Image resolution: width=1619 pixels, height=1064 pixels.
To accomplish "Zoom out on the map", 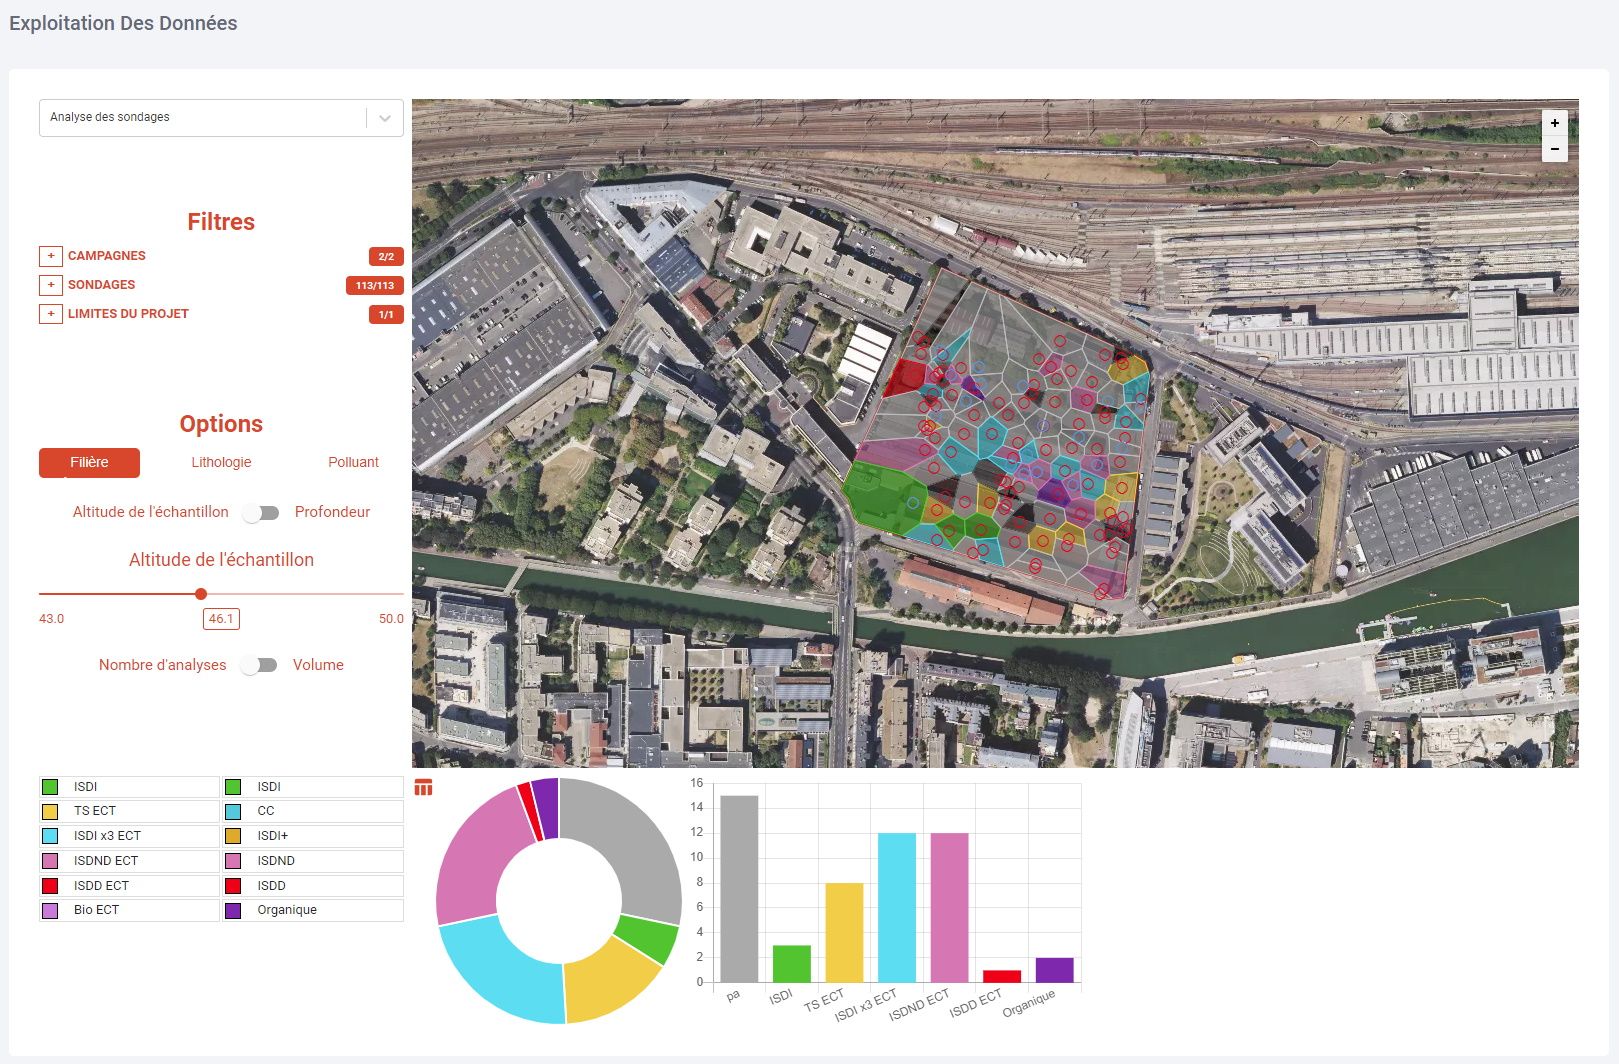I will pos(1555,149).
